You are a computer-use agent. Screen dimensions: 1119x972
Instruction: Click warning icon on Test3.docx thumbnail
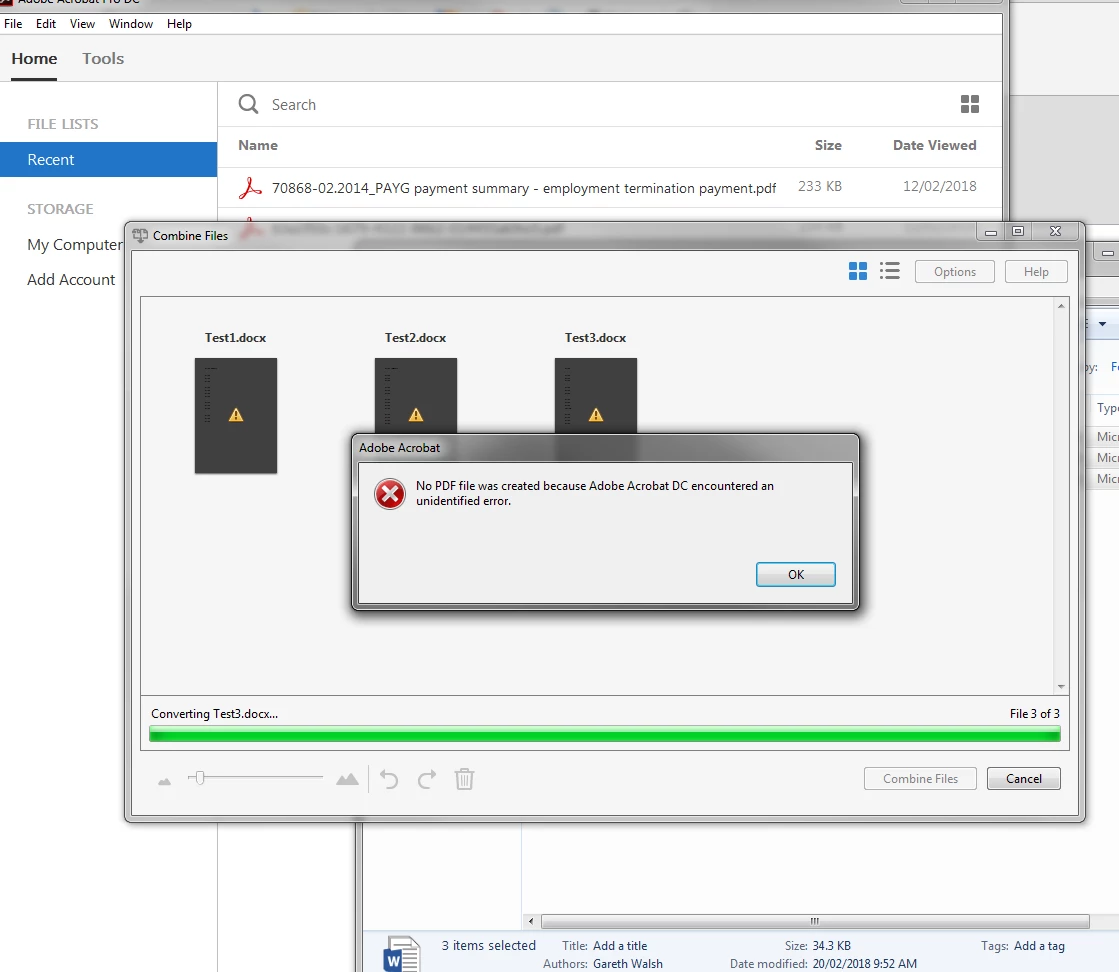point(595,415)
